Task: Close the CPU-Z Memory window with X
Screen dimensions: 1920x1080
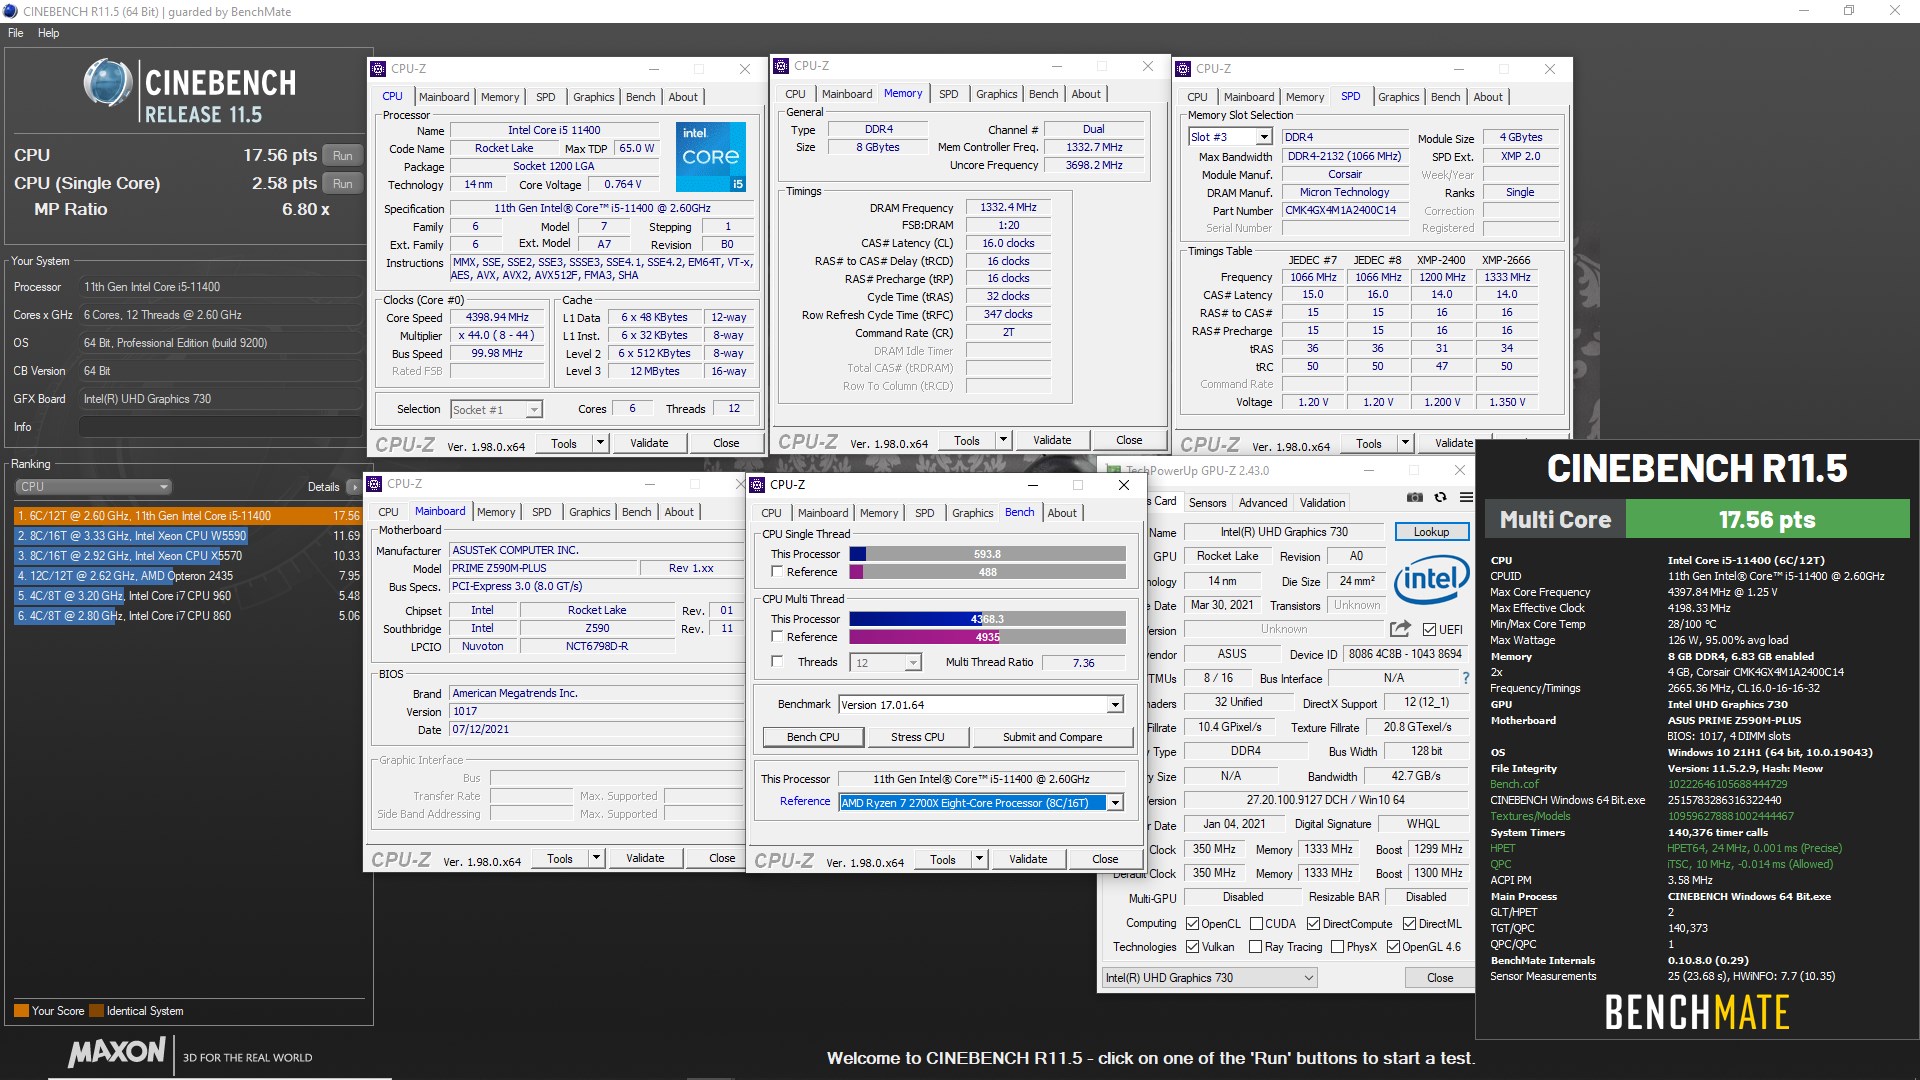Action: click(1148, 66)
